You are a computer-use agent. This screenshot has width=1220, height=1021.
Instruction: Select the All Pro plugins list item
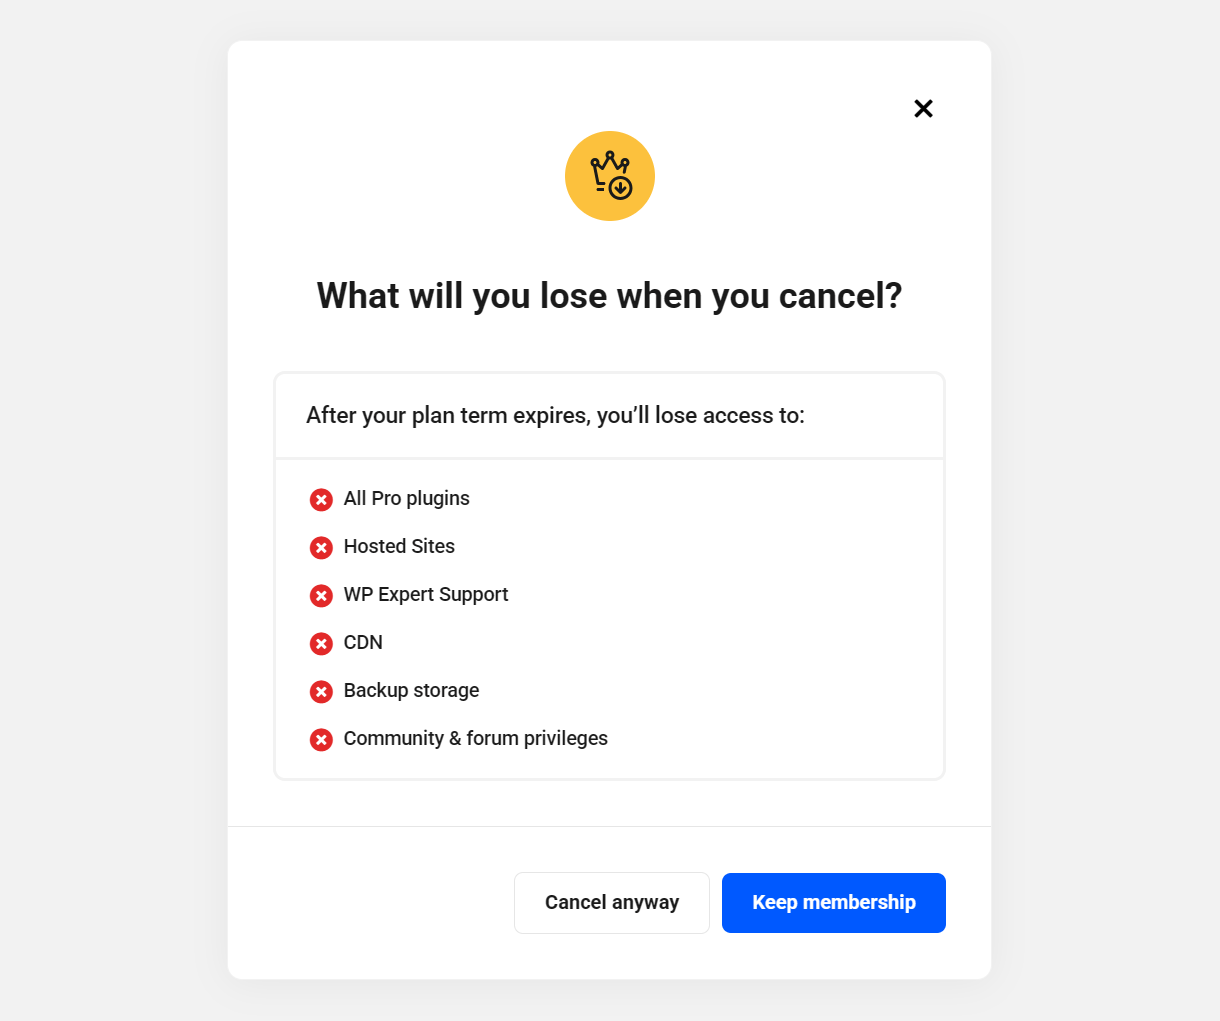point(406,498)
